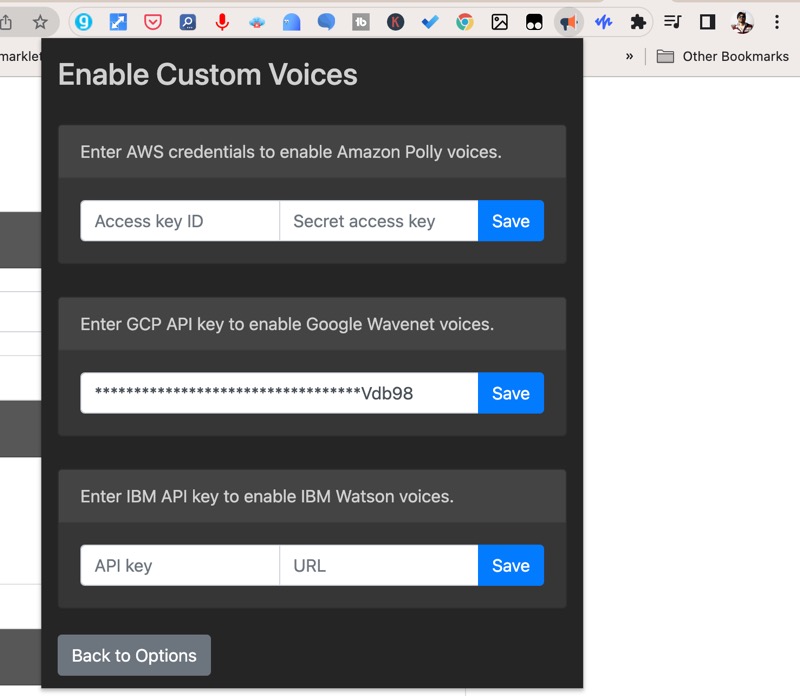The image size is (800, 696).
Task: Open the Extensions puzzle-piece menu
Action: (638, 22)
